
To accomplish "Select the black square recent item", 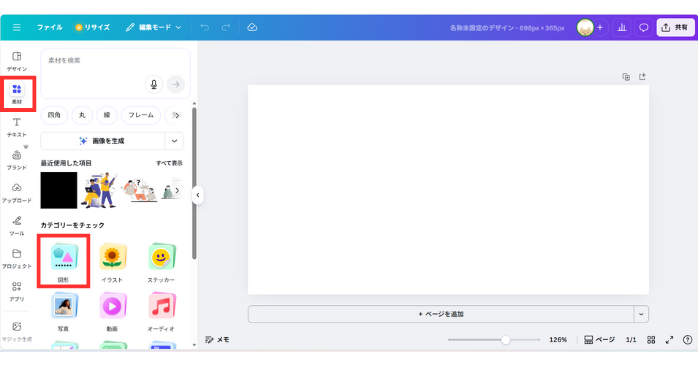I will pyautogui.click(x=59, y=191).
